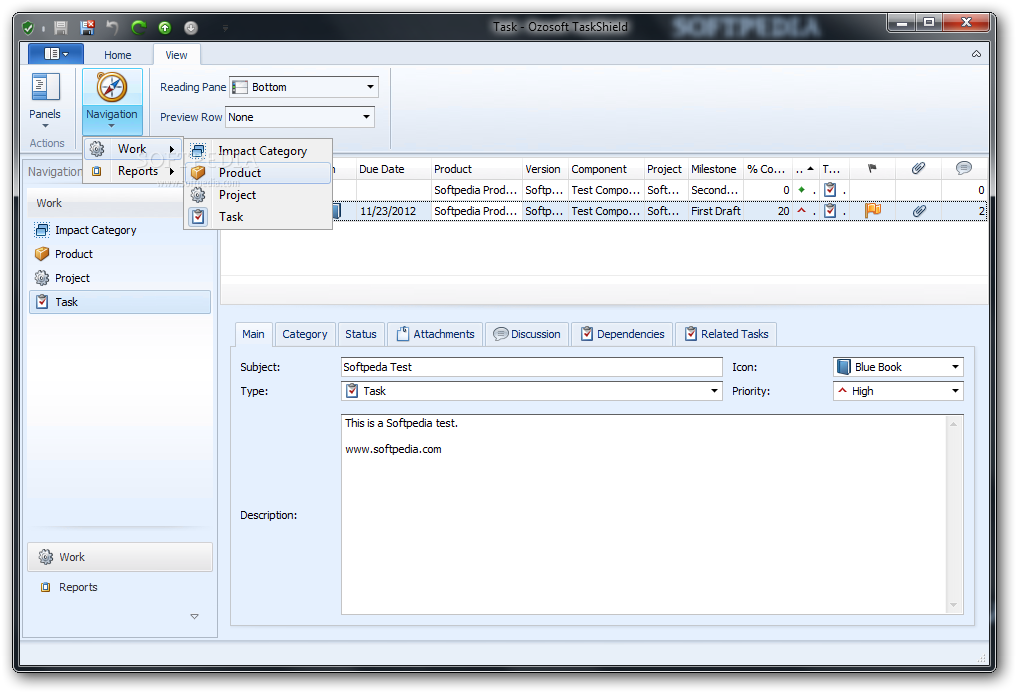Open the Discussion tab
The height and width of the screenshot is (693, 1017).
(x=527, y=334)
